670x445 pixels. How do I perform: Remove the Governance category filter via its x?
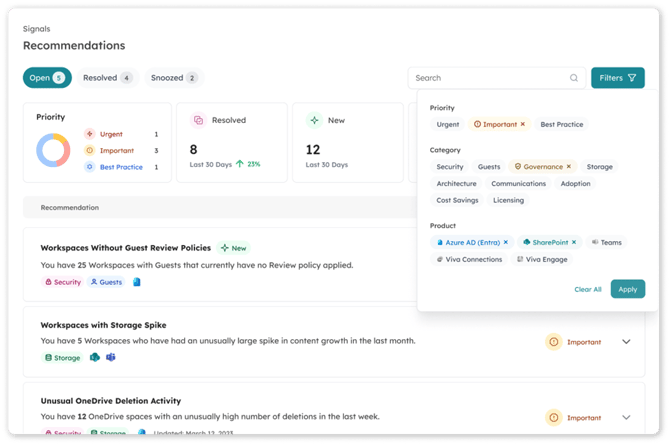click(569, 167)
